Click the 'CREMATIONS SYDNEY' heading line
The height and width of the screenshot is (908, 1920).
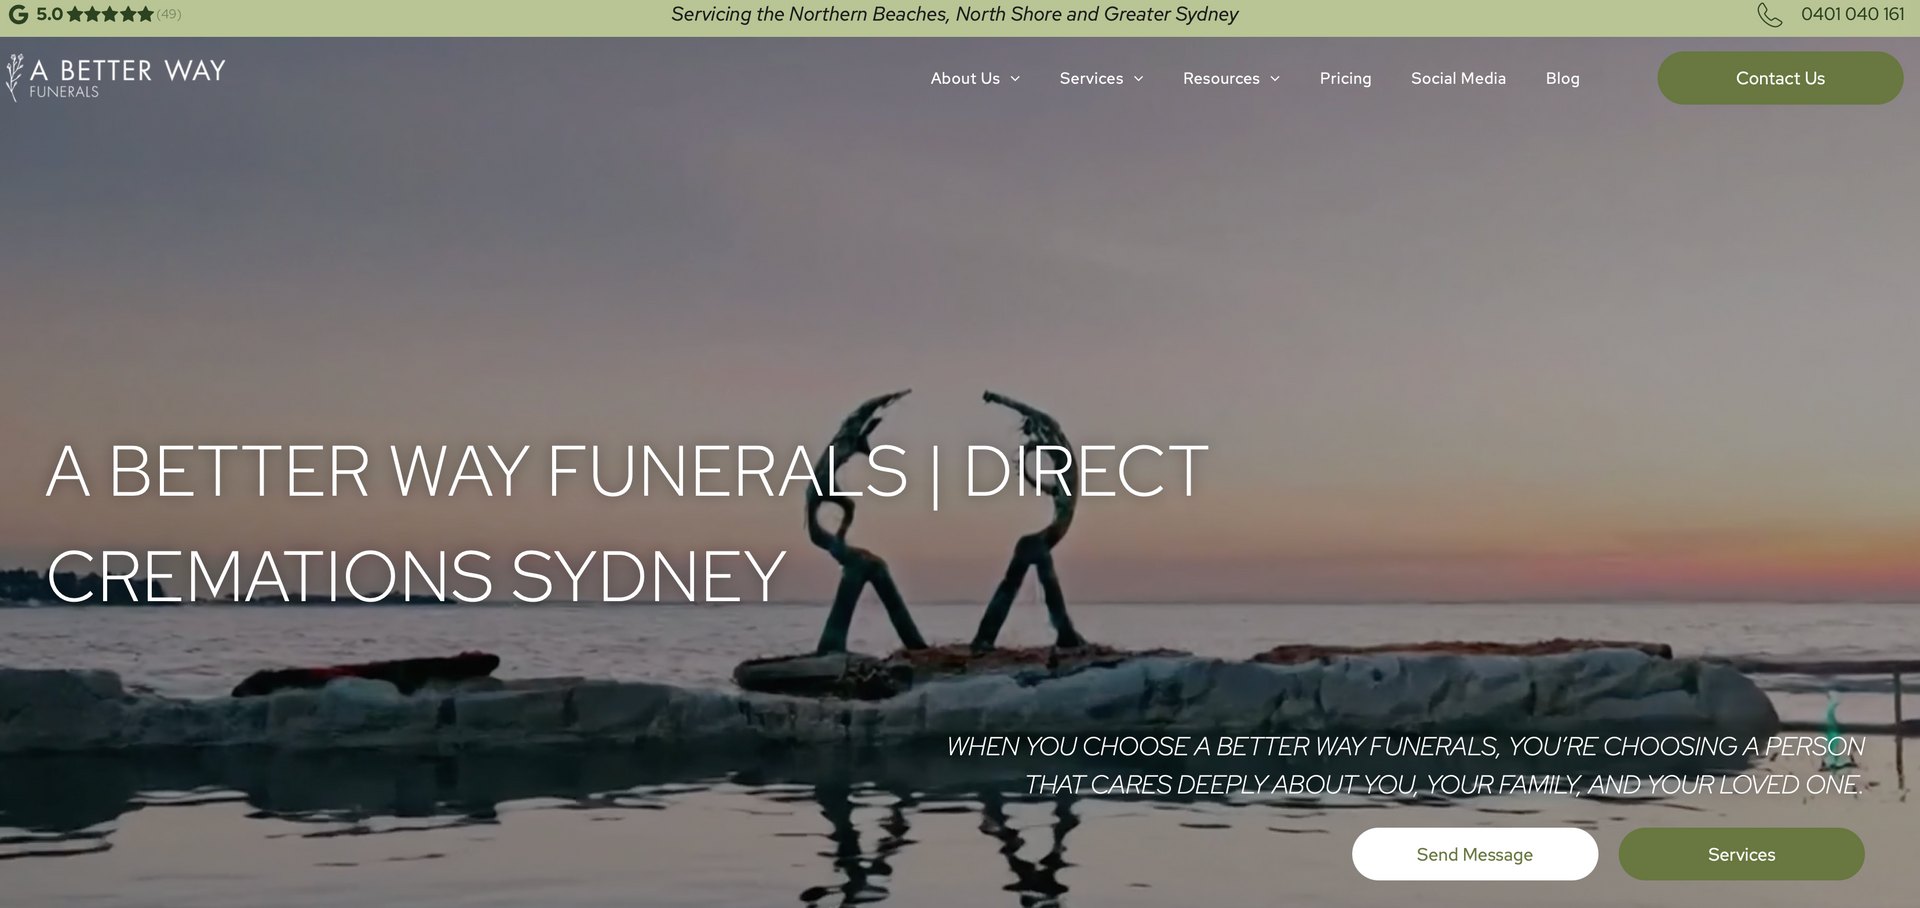[x=416, y=576]
